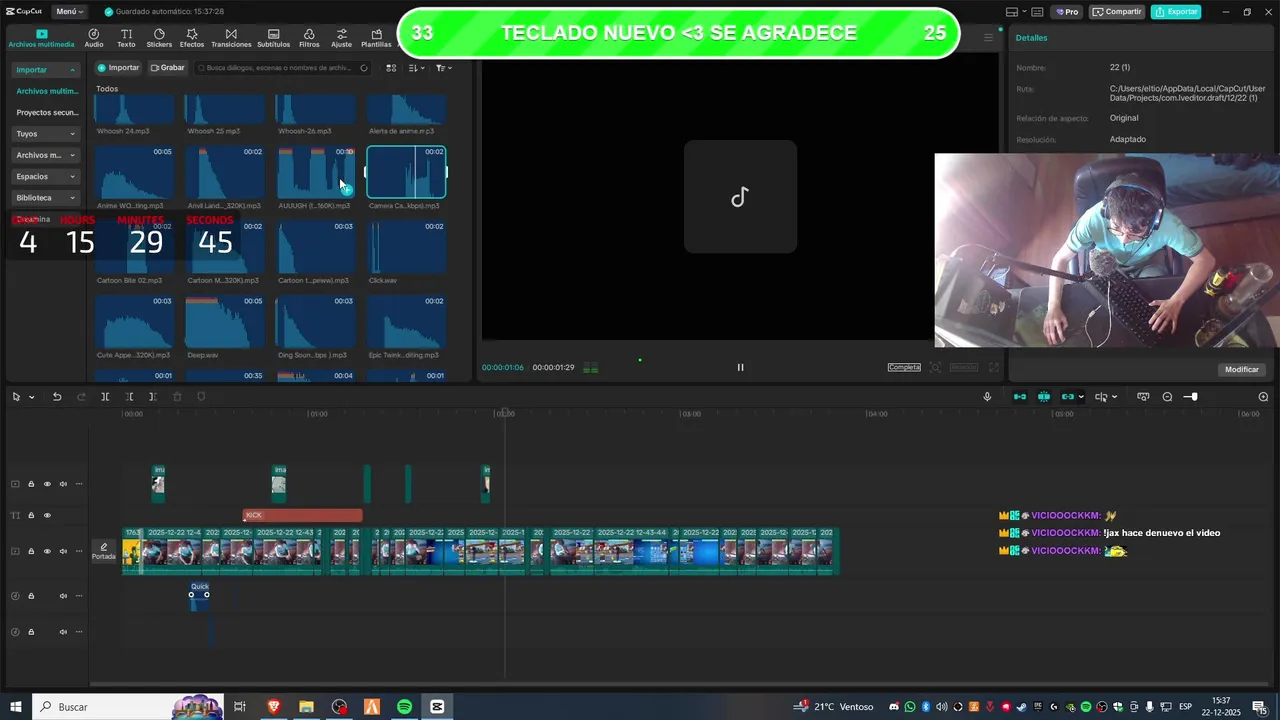Open the Plantillas tab

point(376,38)
